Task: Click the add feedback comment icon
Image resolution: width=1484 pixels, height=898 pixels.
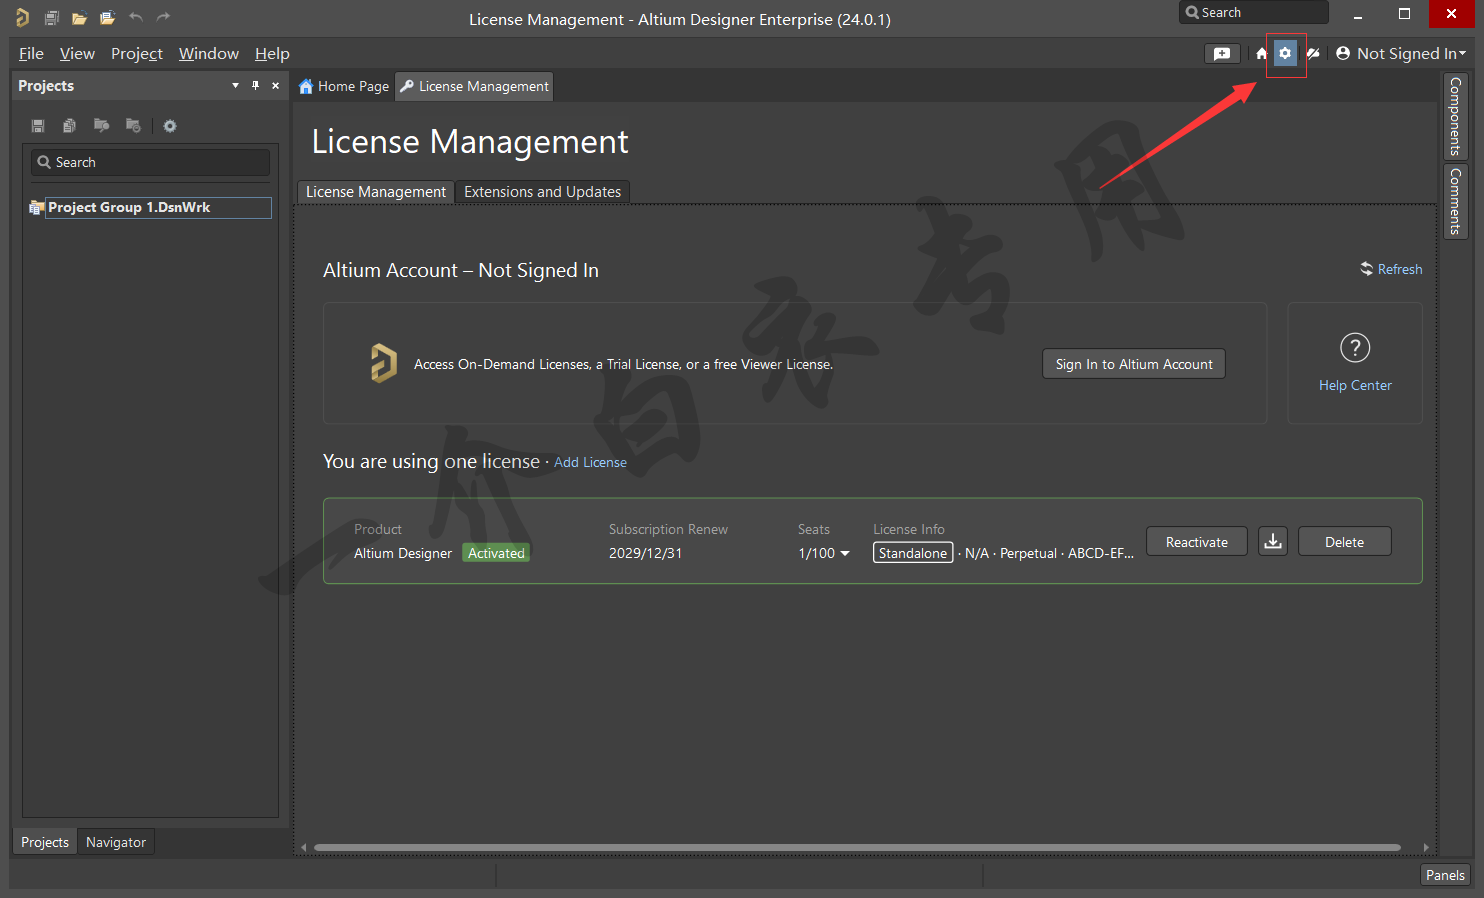Action: (x=1222, y=54)
